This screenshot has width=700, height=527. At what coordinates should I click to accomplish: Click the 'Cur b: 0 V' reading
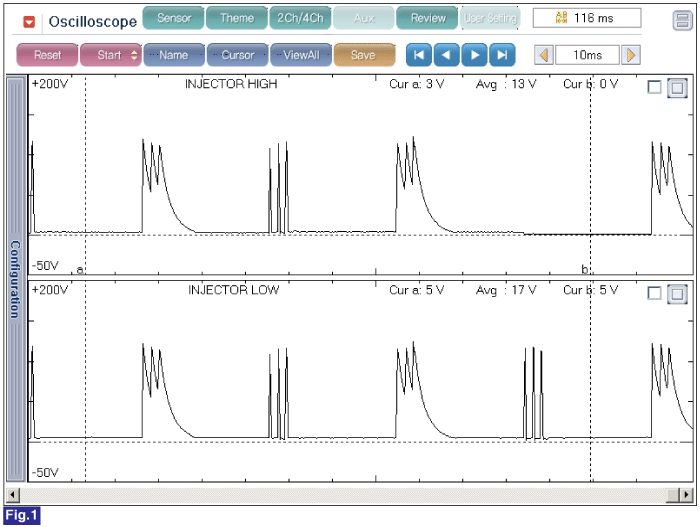point(590,84)
